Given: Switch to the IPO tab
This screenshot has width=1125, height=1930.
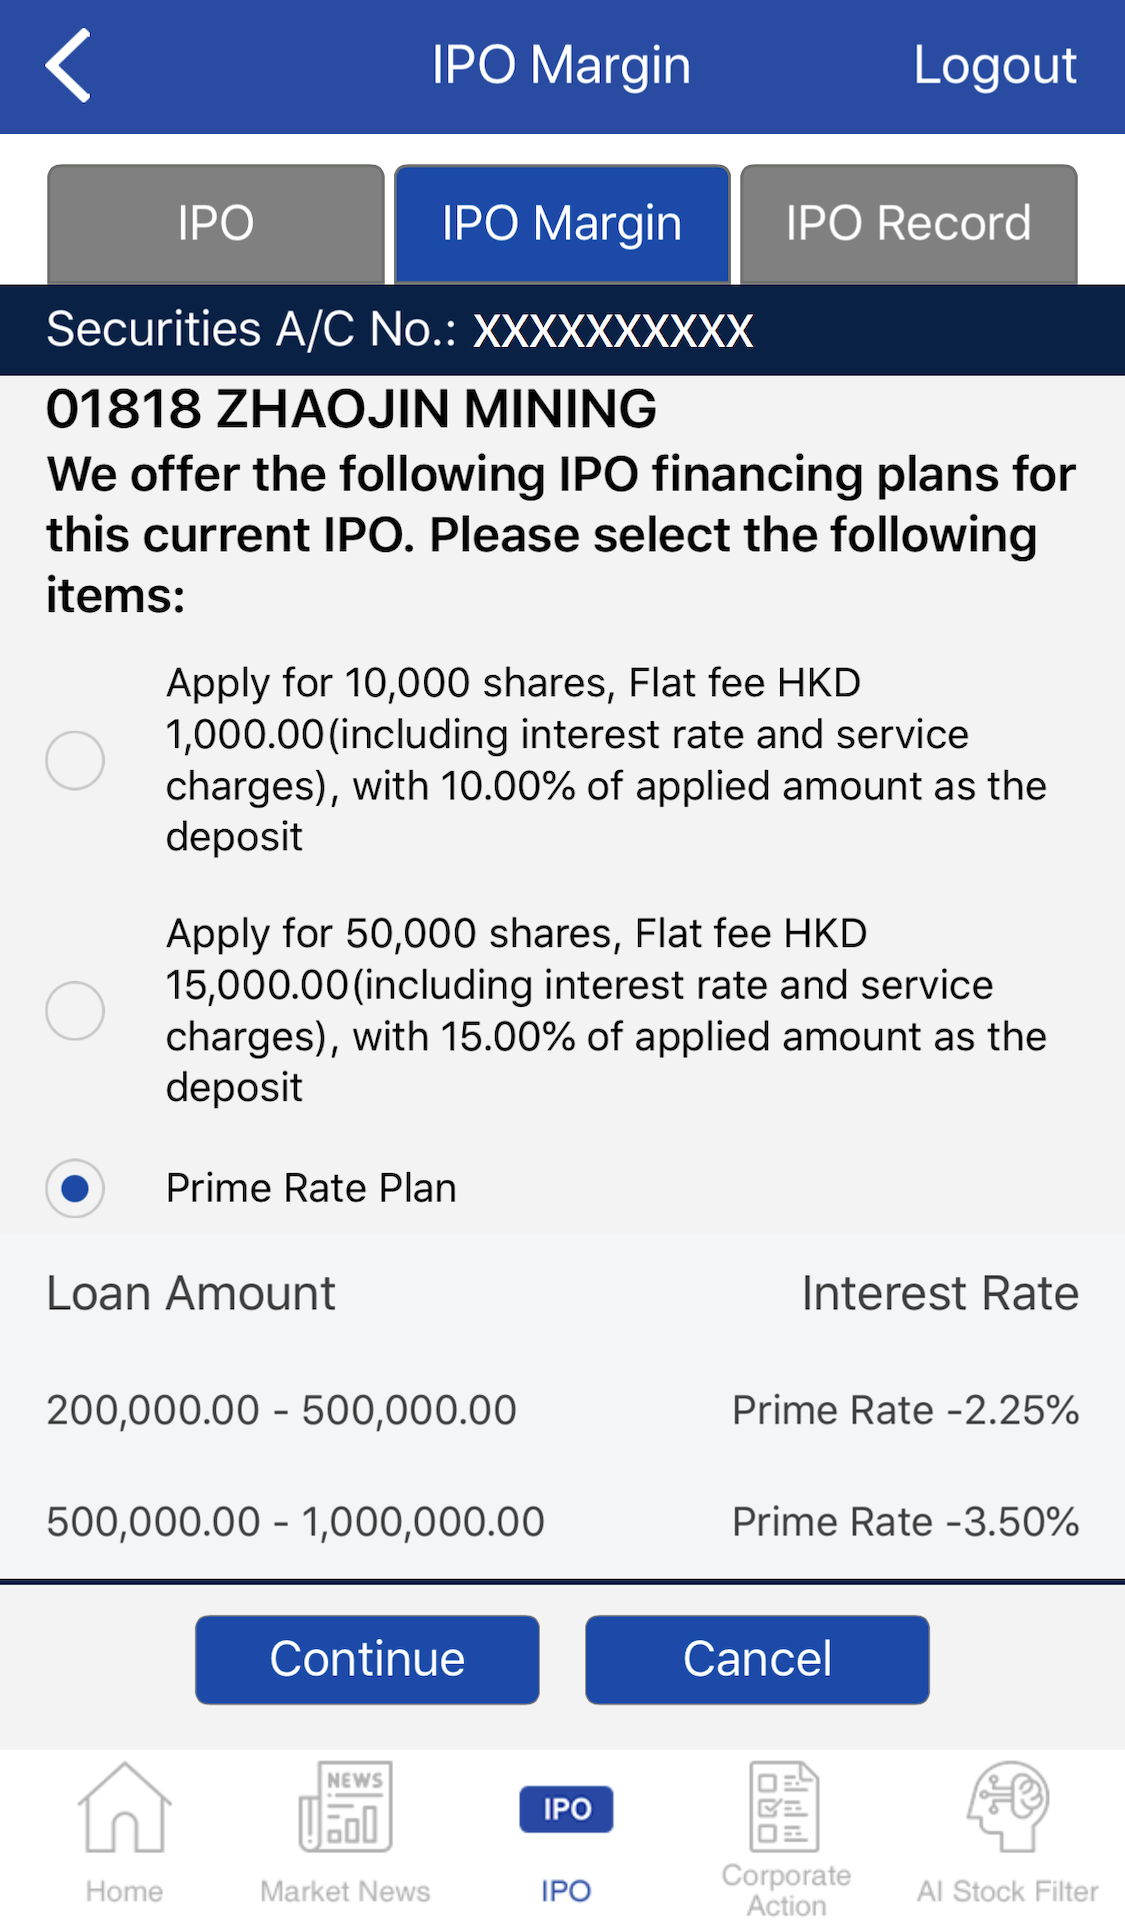Looking at the screenshot, I should [x=216, y=224].
